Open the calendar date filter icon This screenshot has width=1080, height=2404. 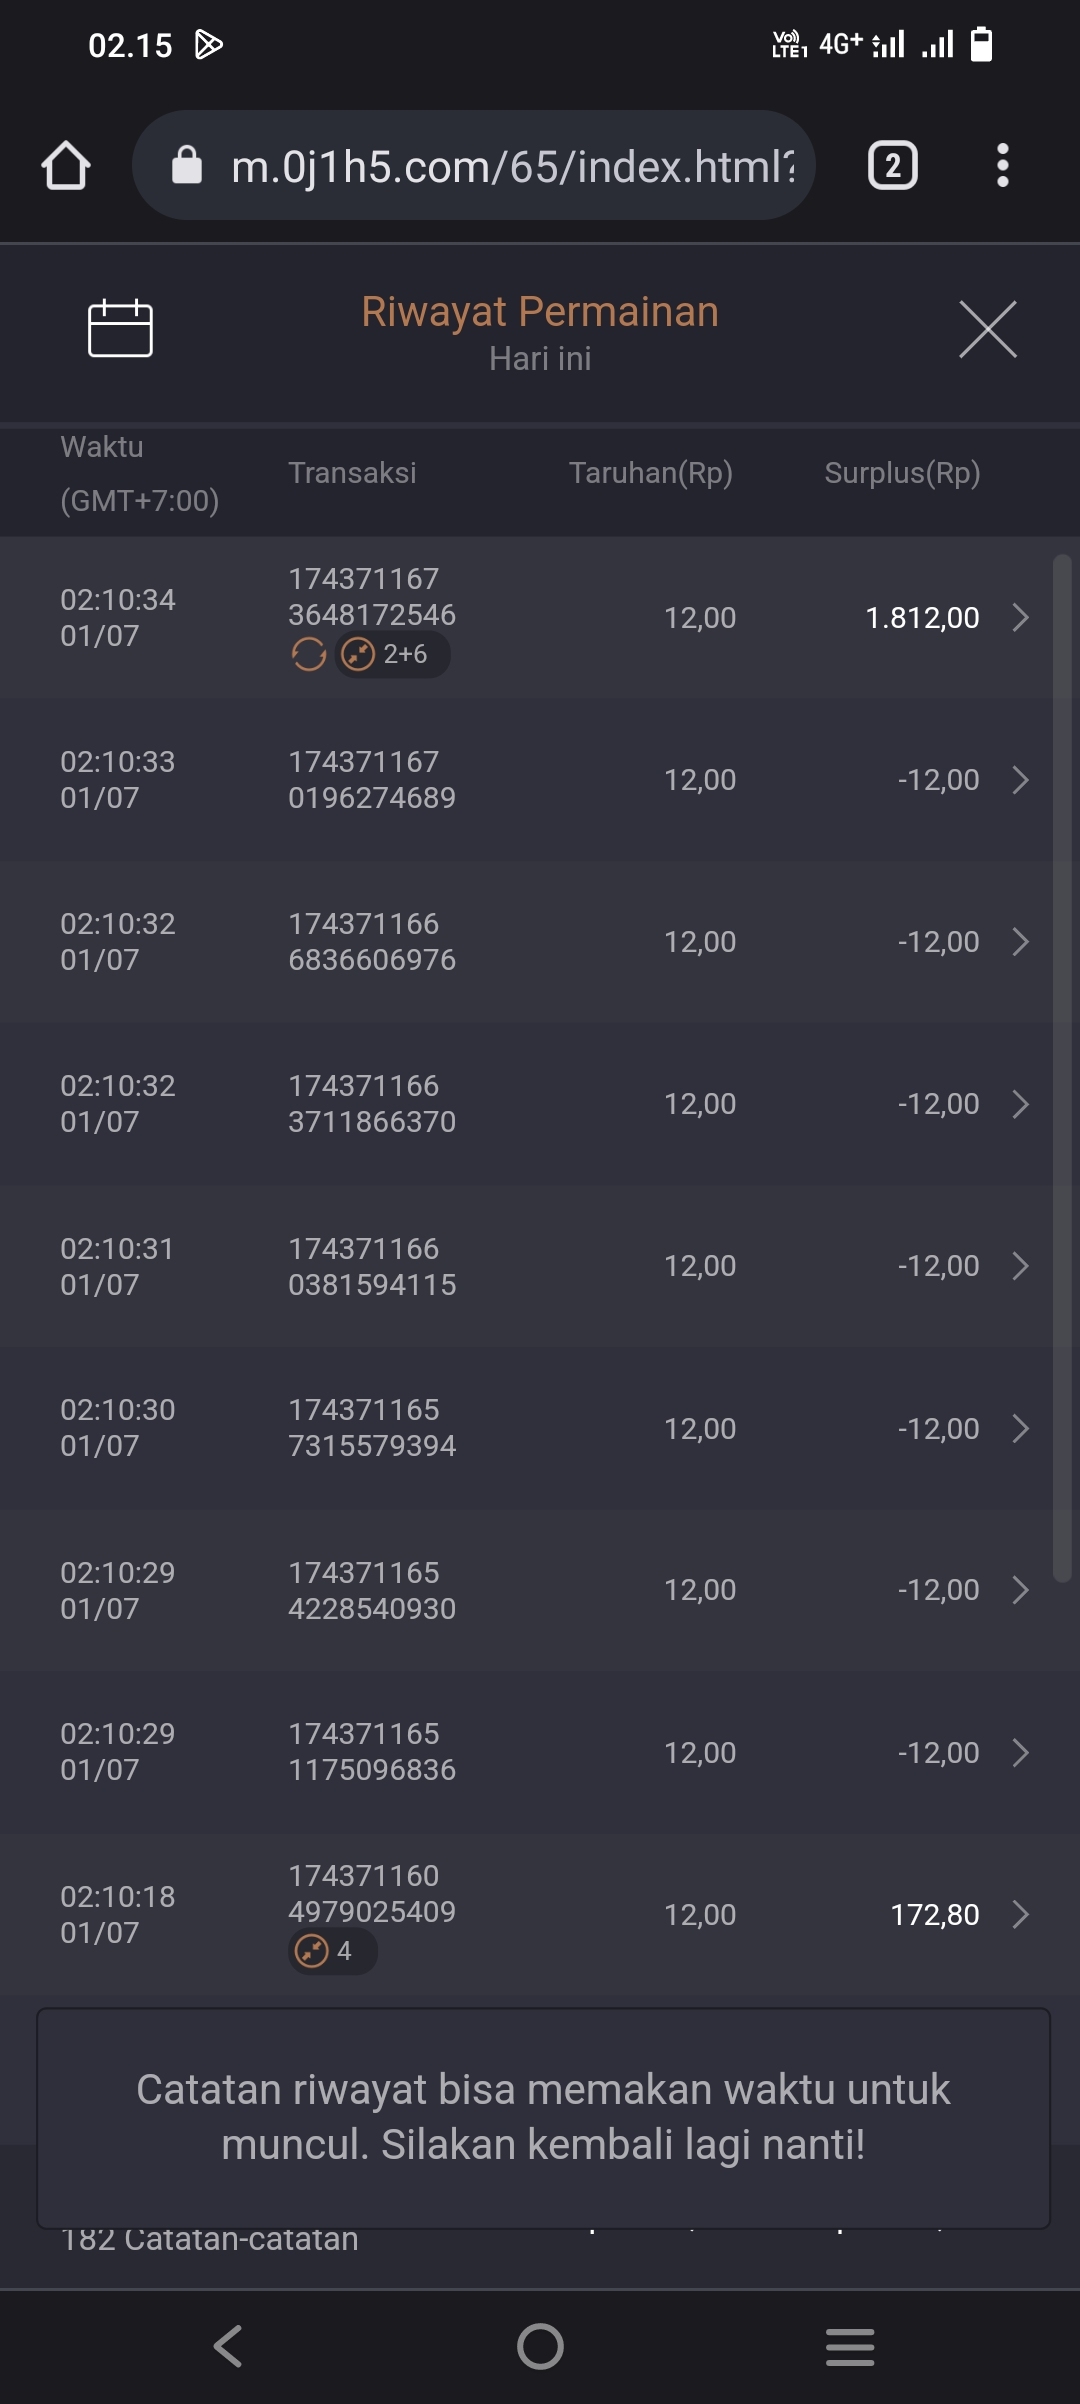(120, 329)
